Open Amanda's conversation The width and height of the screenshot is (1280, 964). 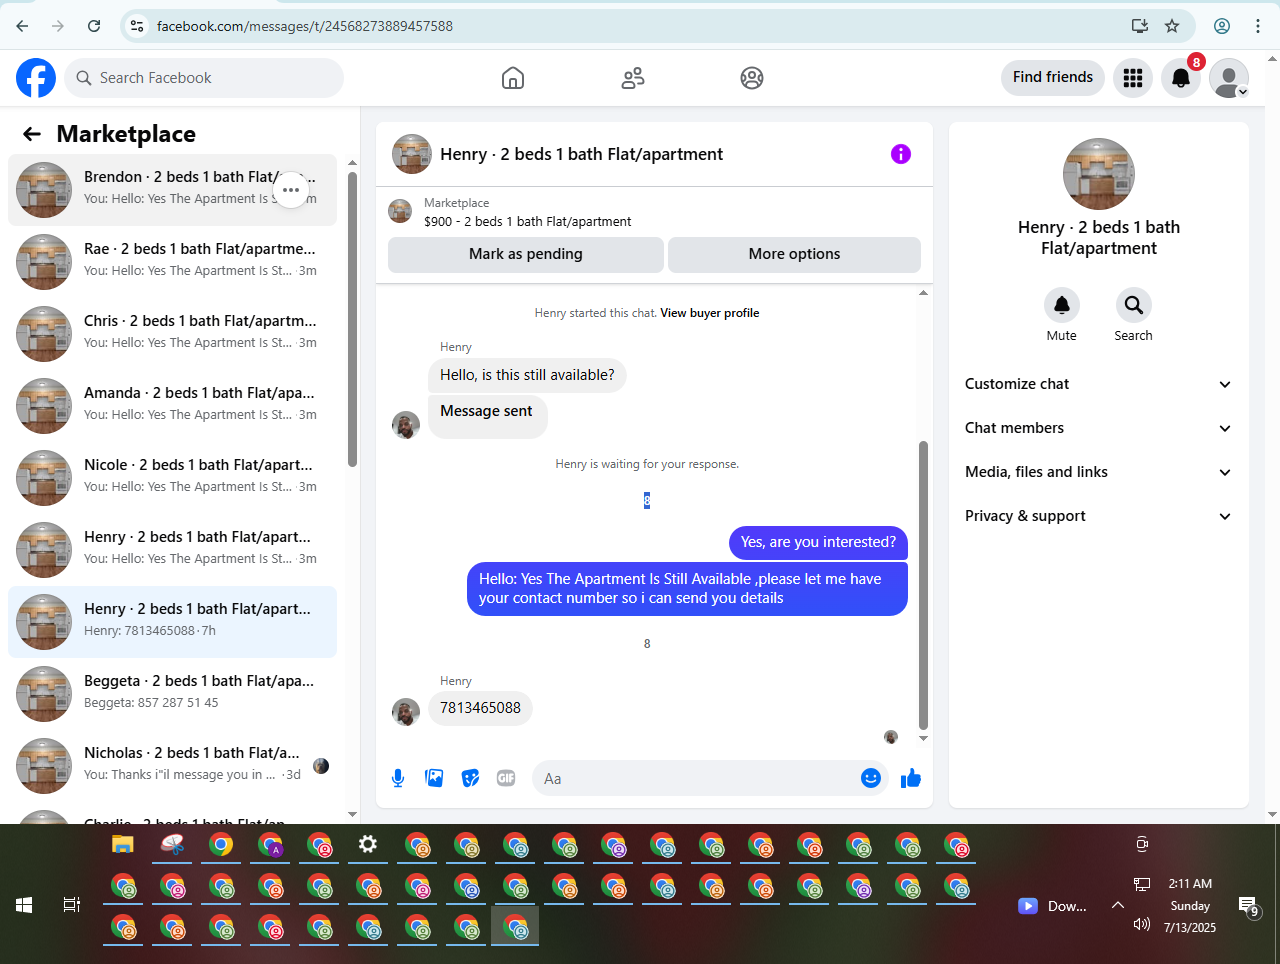[172, 406]
